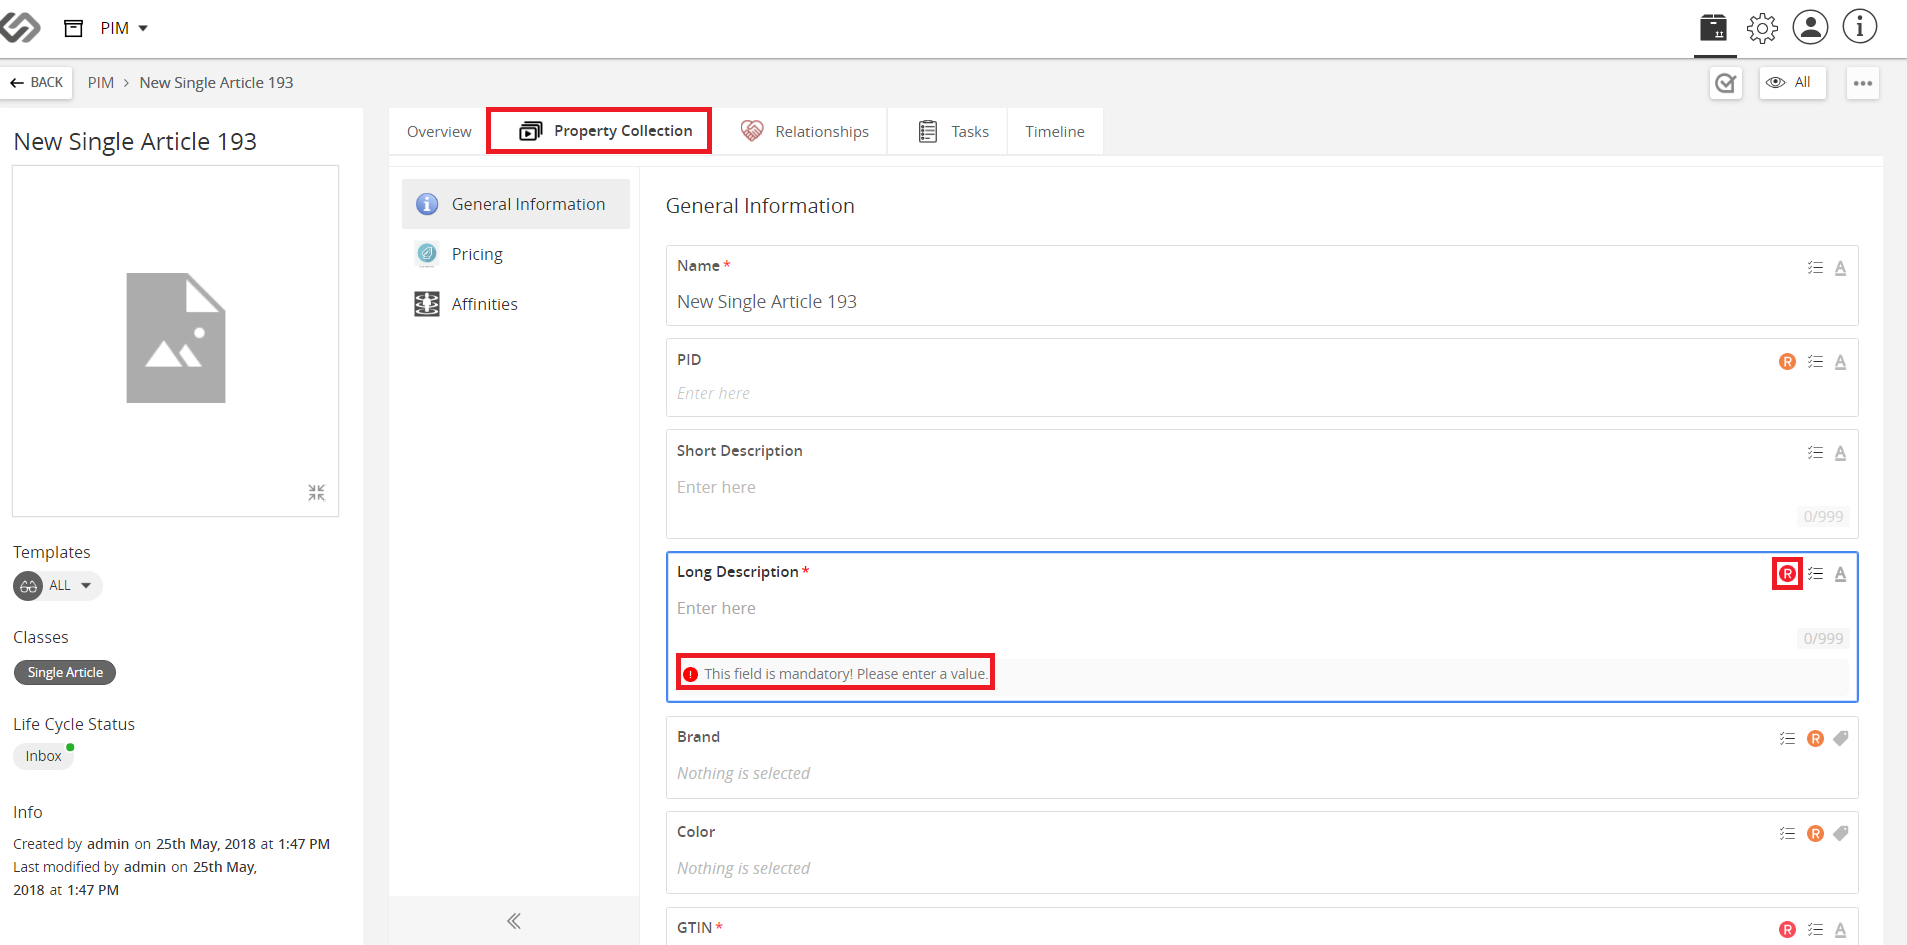Open the settings gear icon

pyautogui.click(x=1762, y=28)
